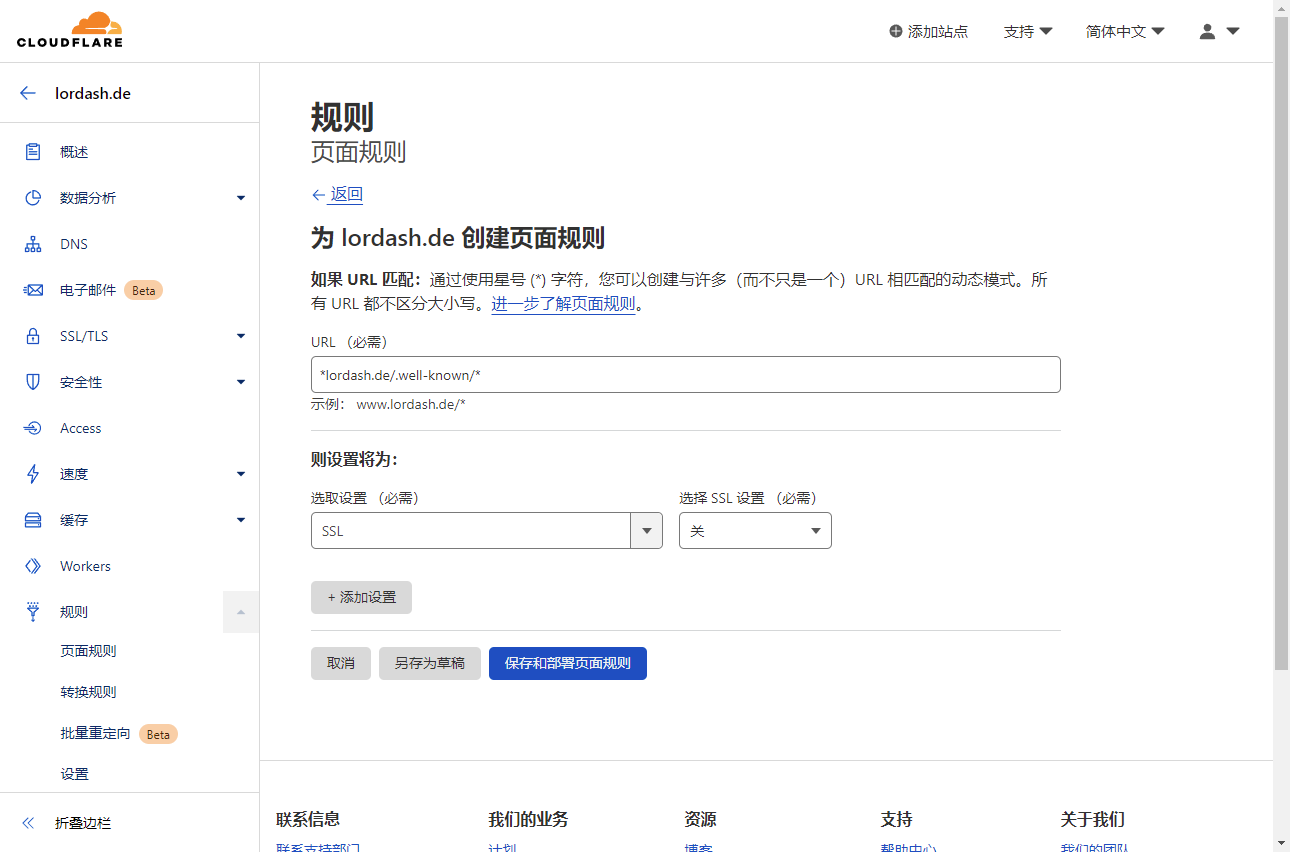Click the back arrow beside lordash.de
The width and height of the screenshot is (1290, 852).
click(28, 93)
